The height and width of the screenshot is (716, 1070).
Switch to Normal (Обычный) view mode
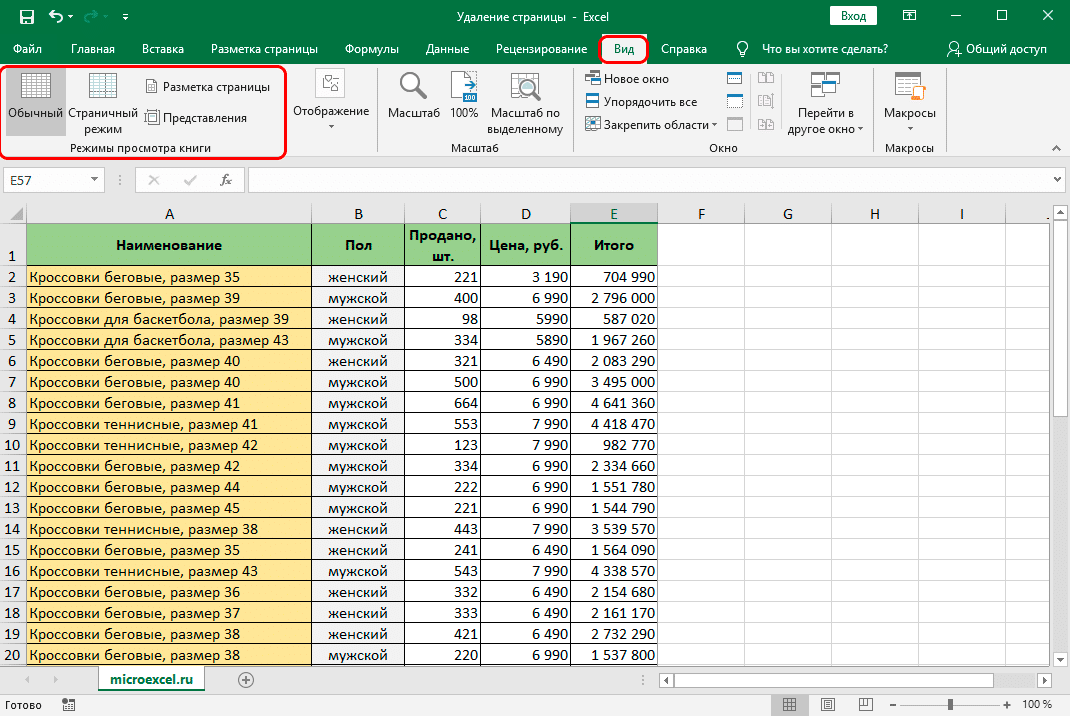(x=36, y=100)
